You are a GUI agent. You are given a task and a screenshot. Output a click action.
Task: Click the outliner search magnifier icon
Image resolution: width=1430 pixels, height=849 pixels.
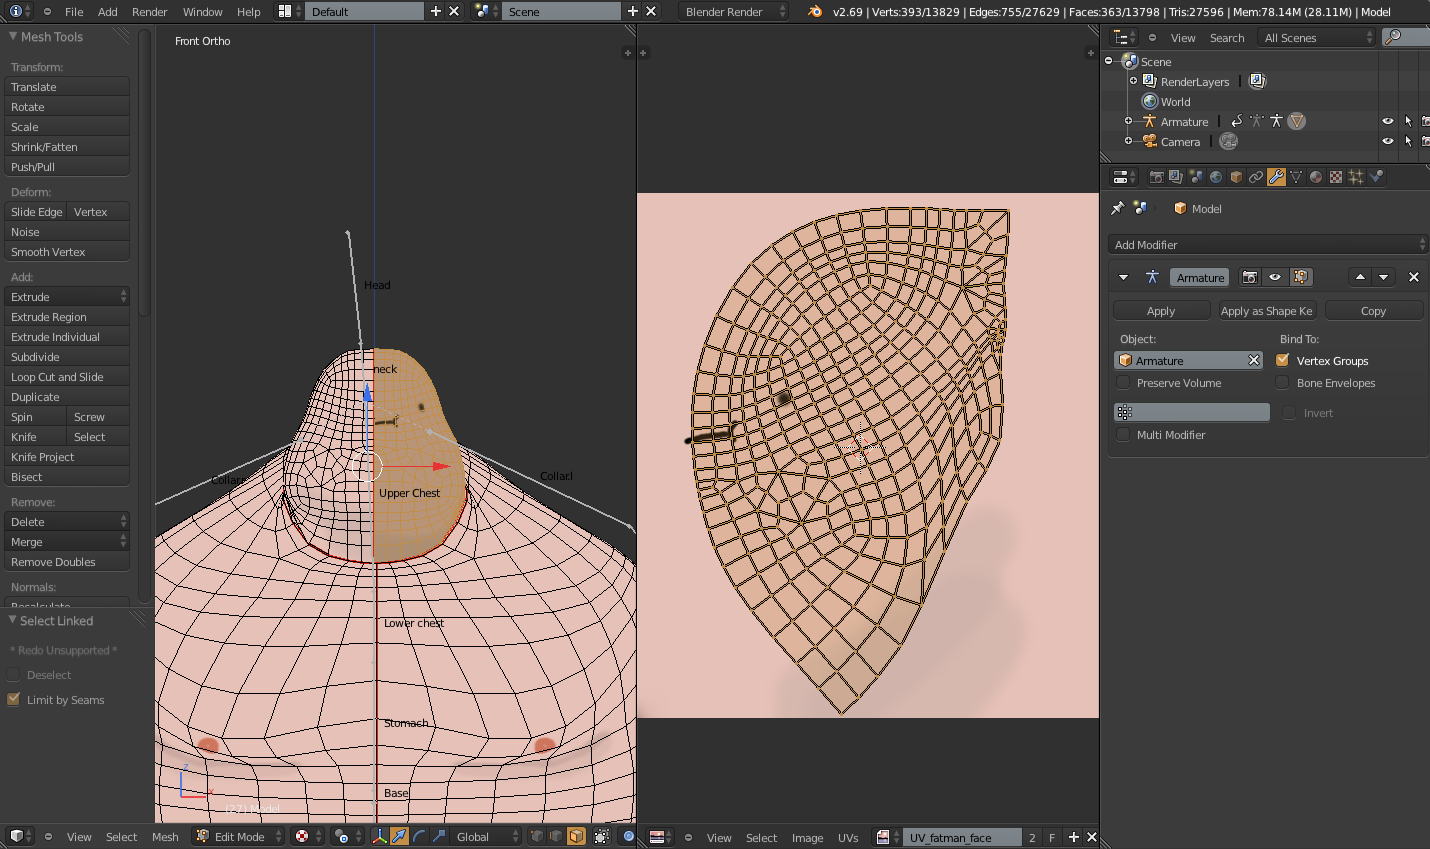coord(1392,37)
